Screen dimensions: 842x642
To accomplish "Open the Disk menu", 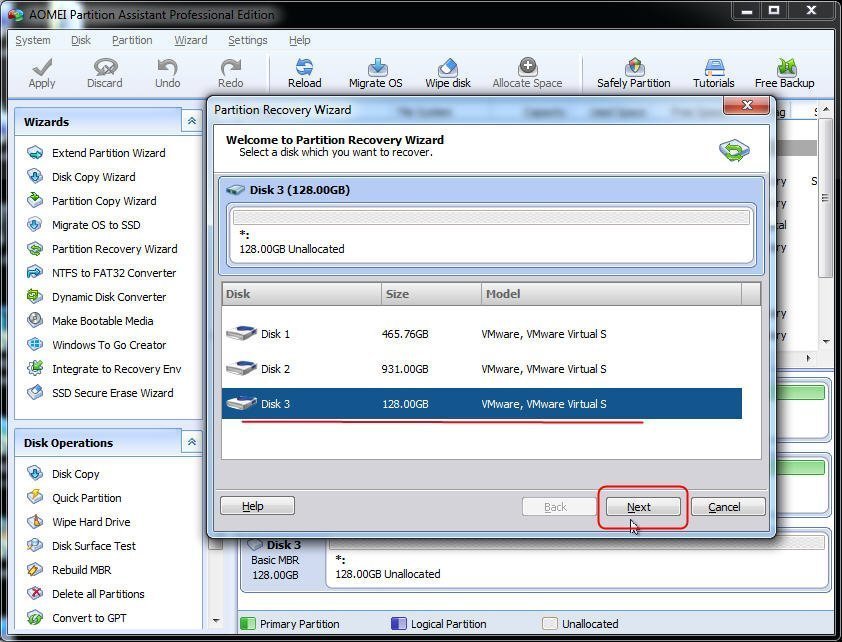I will (81, 40).
